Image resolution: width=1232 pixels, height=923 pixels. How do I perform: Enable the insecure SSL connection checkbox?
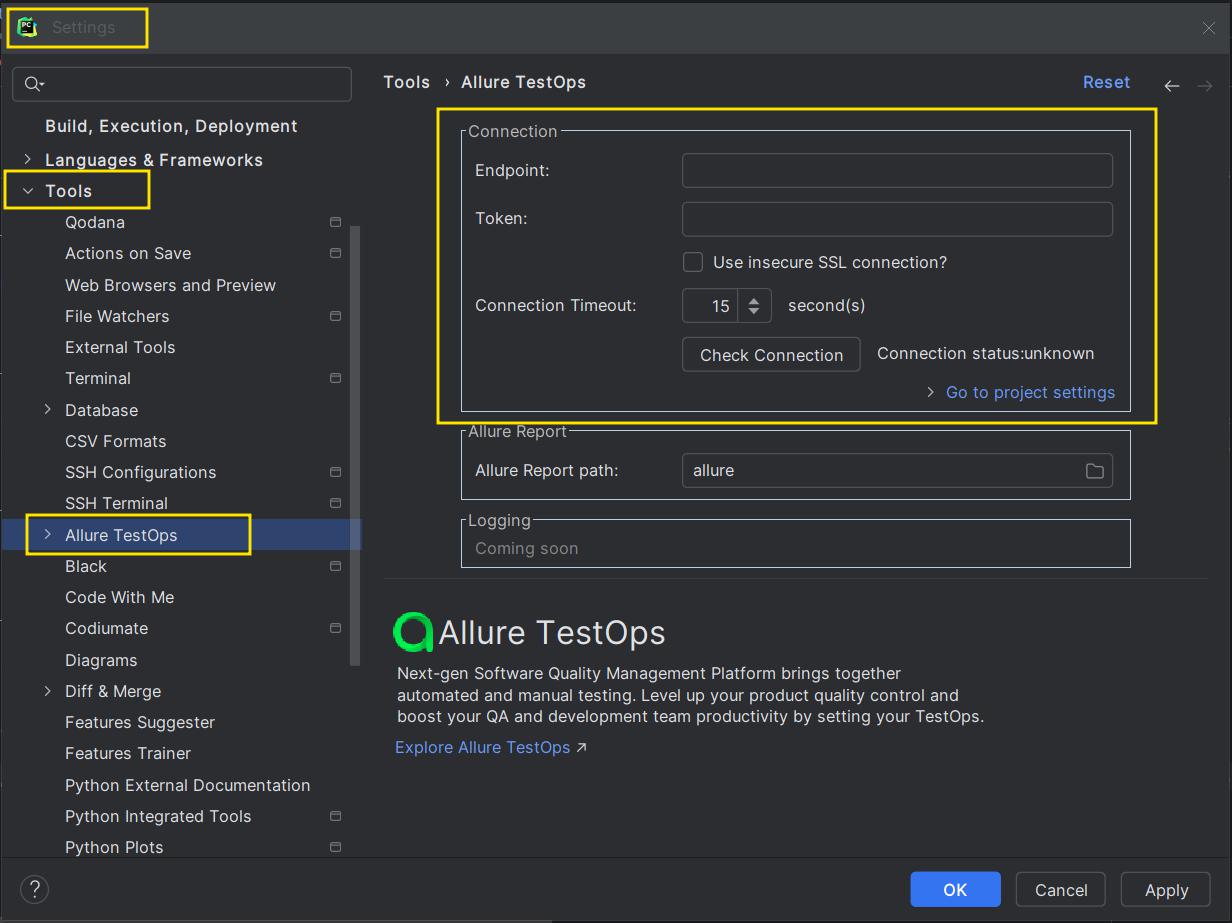(693, 262)
